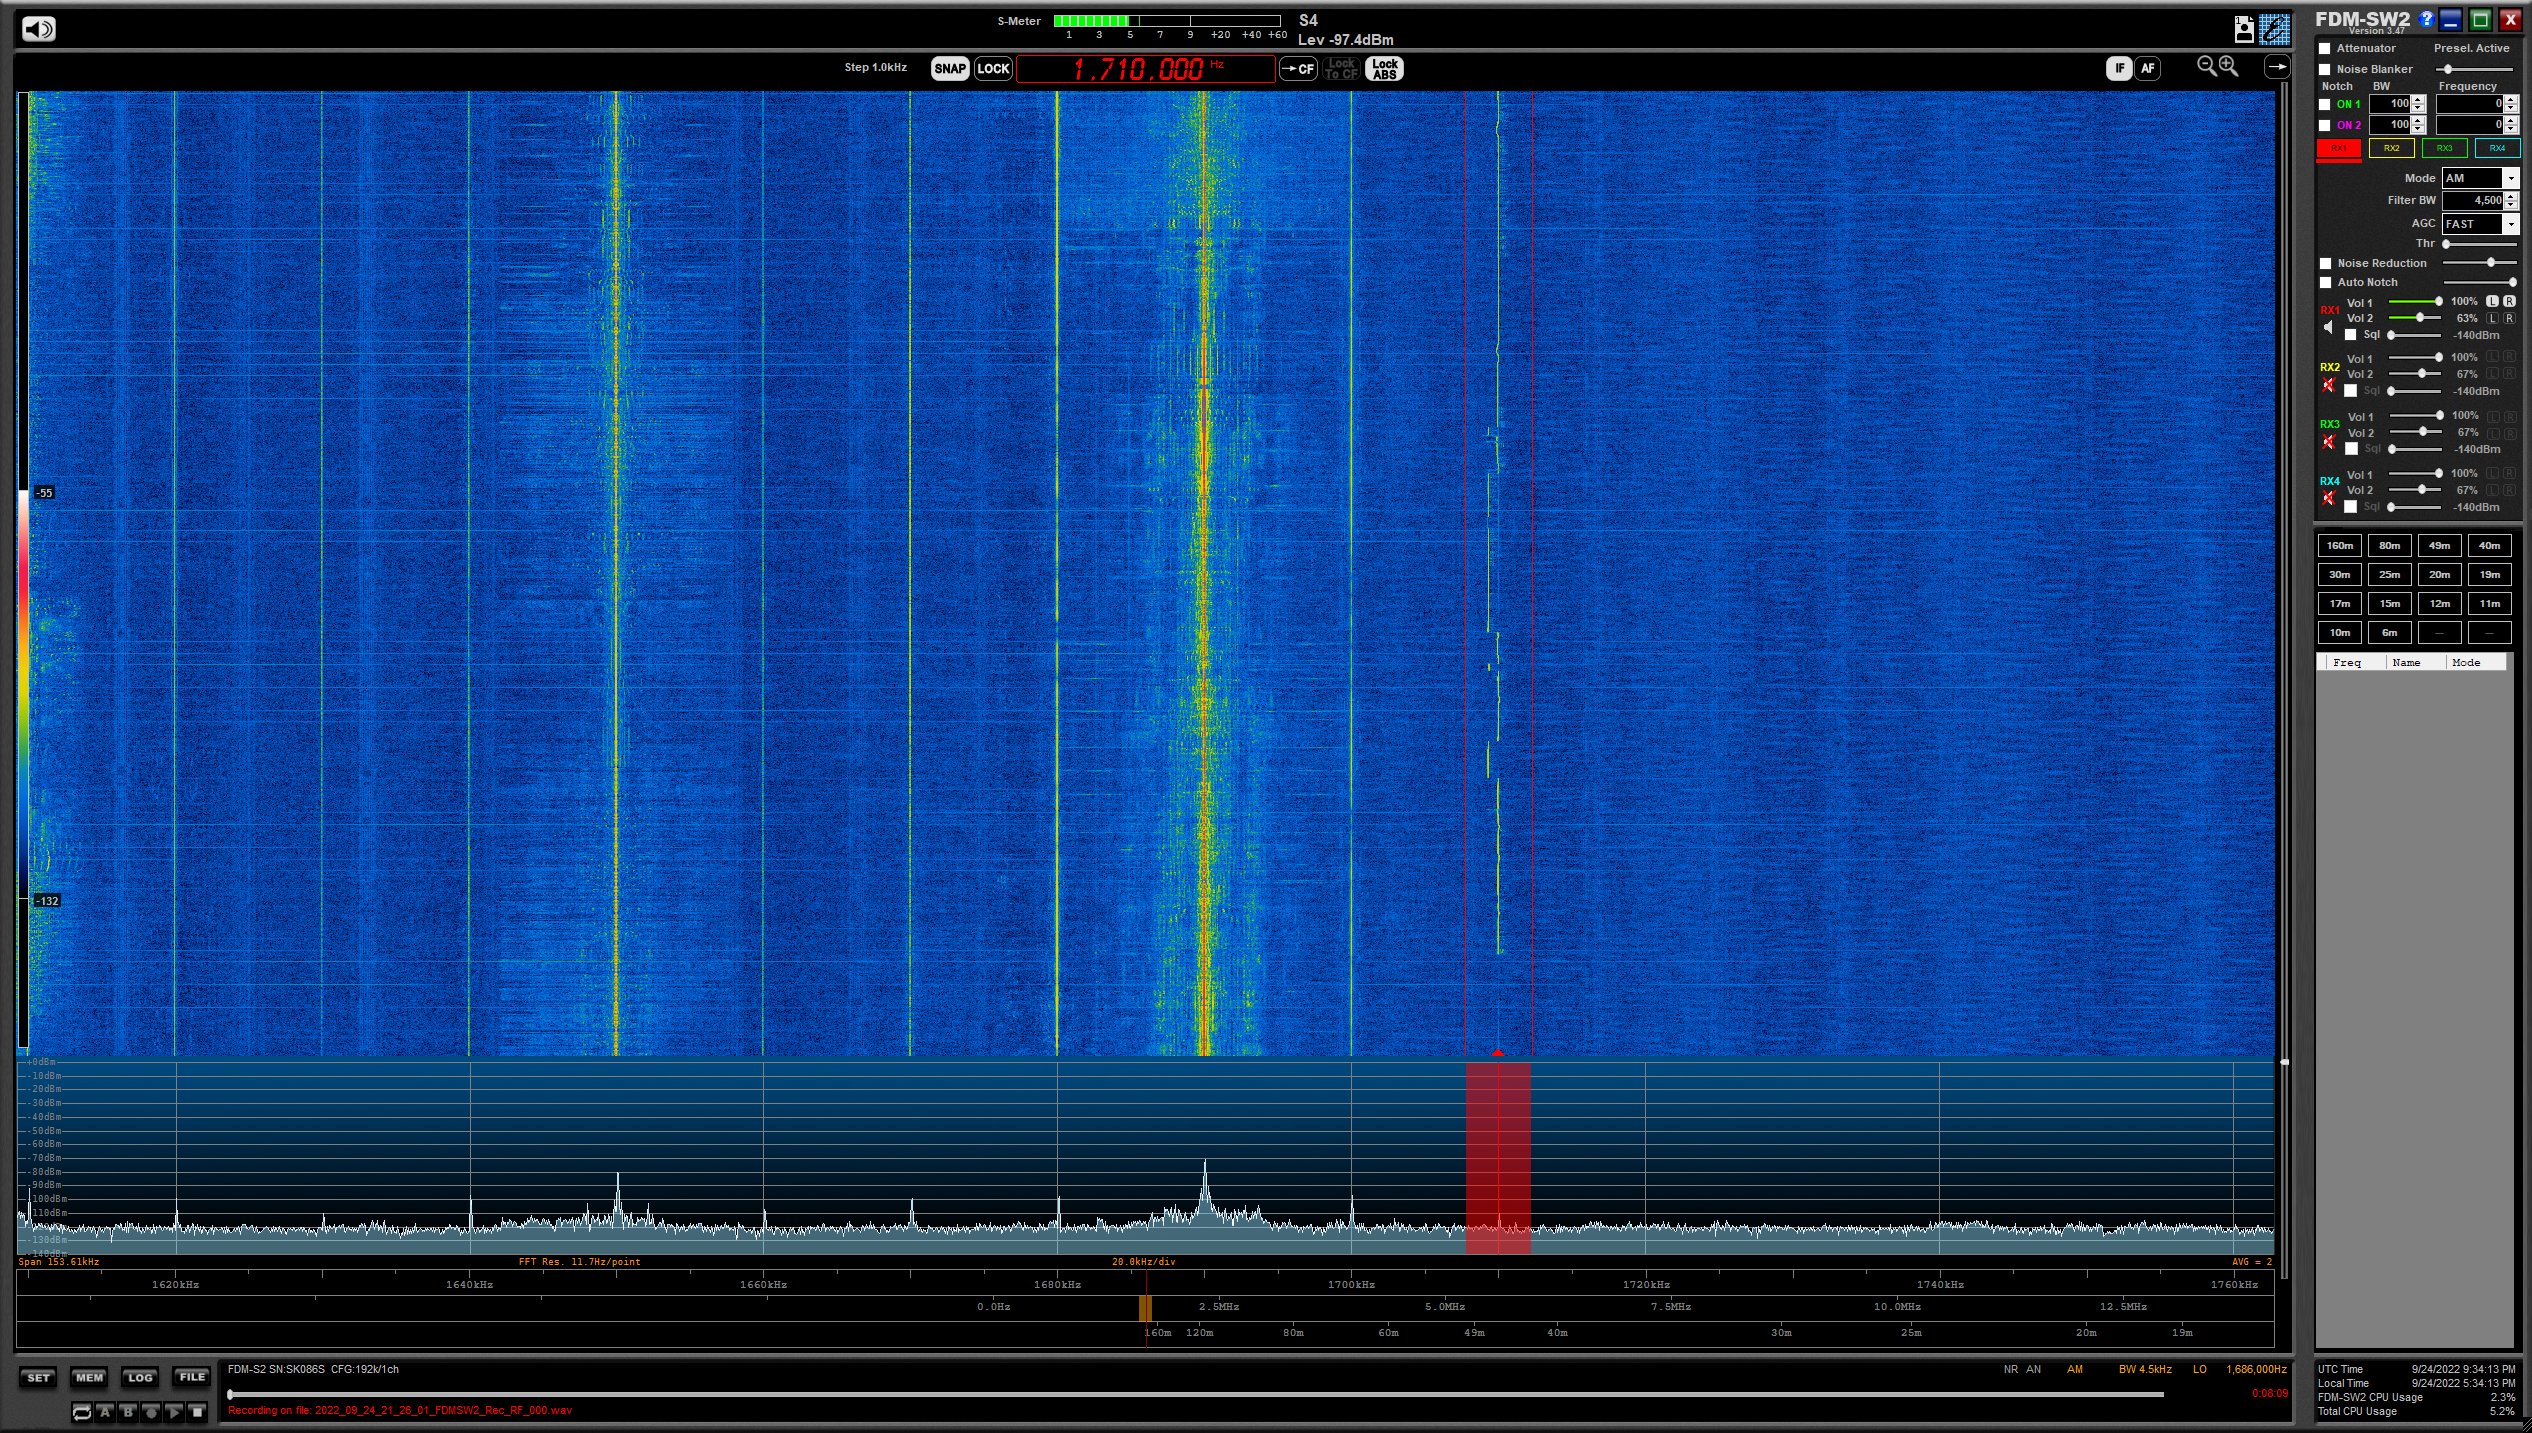Click the play button

(174, 1412)
